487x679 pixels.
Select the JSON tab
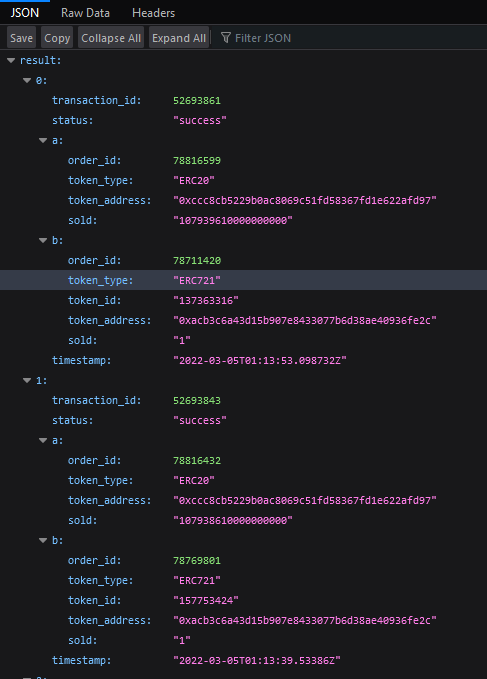pyautogui.click(x=25, y=13)
